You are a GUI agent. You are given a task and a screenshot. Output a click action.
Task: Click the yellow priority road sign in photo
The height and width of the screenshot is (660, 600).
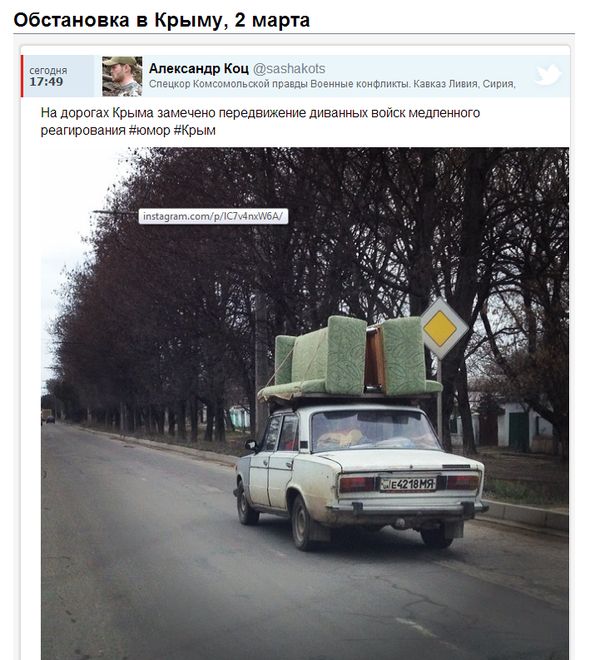click(x=440, y=328)
